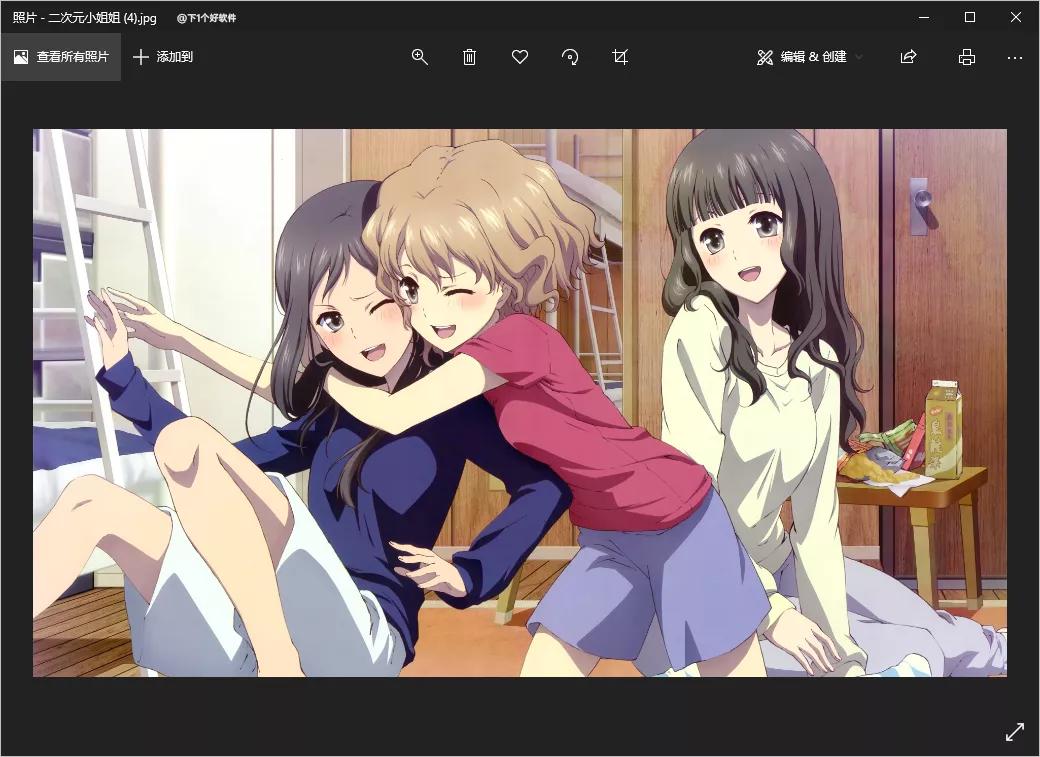Print the current photo

[x=966, y=57]
